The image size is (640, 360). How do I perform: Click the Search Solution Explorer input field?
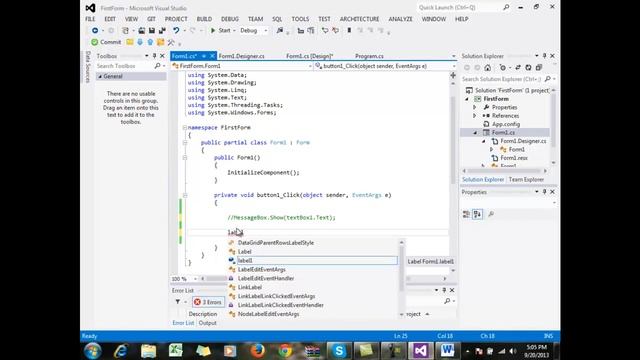click(502, 79)
